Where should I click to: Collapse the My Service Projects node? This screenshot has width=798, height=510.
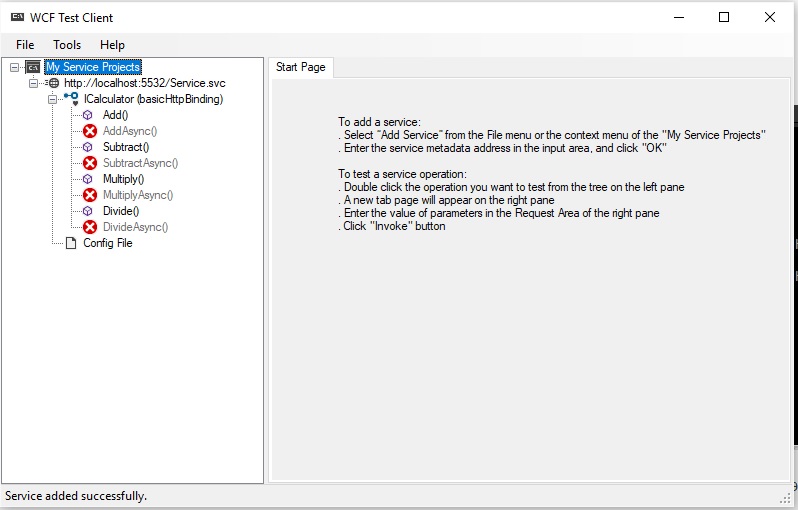14,67
